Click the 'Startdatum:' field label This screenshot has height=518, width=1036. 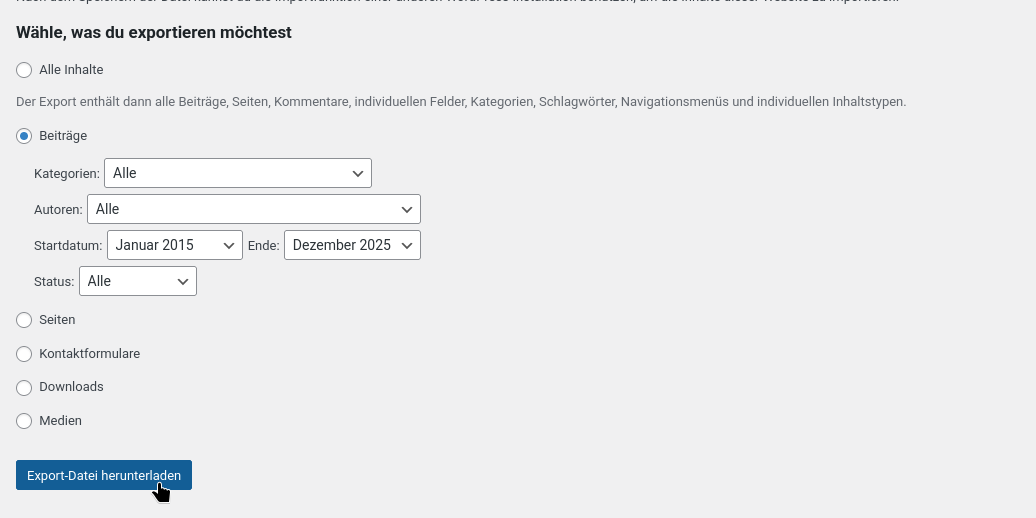click(x=68, y=246)
